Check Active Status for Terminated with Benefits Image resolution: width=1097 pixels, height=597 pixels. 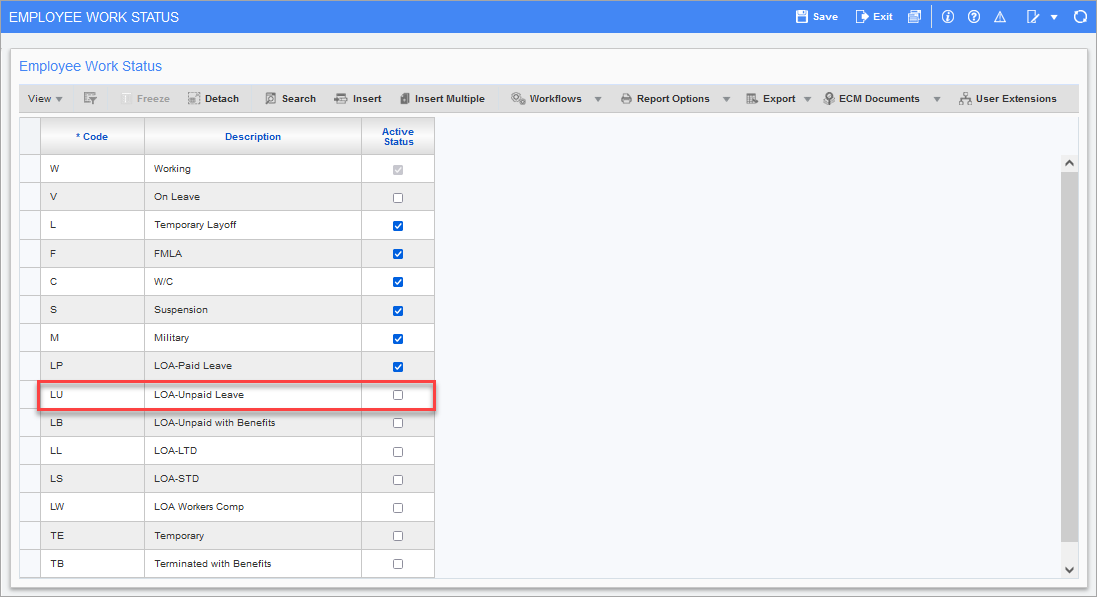coord(398,564)
